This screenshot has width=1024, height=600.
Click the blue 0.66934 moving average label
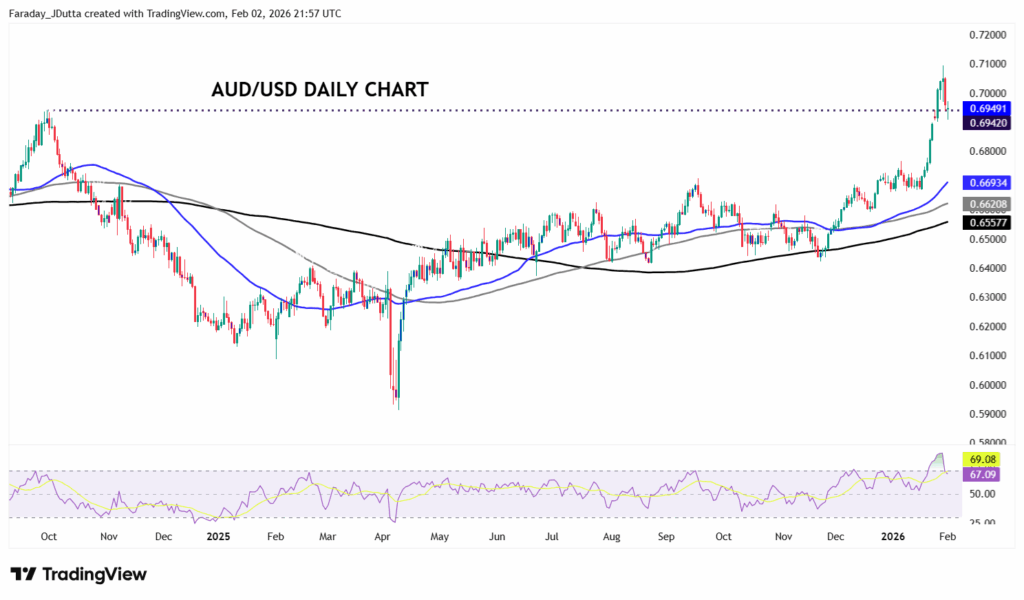986,183
